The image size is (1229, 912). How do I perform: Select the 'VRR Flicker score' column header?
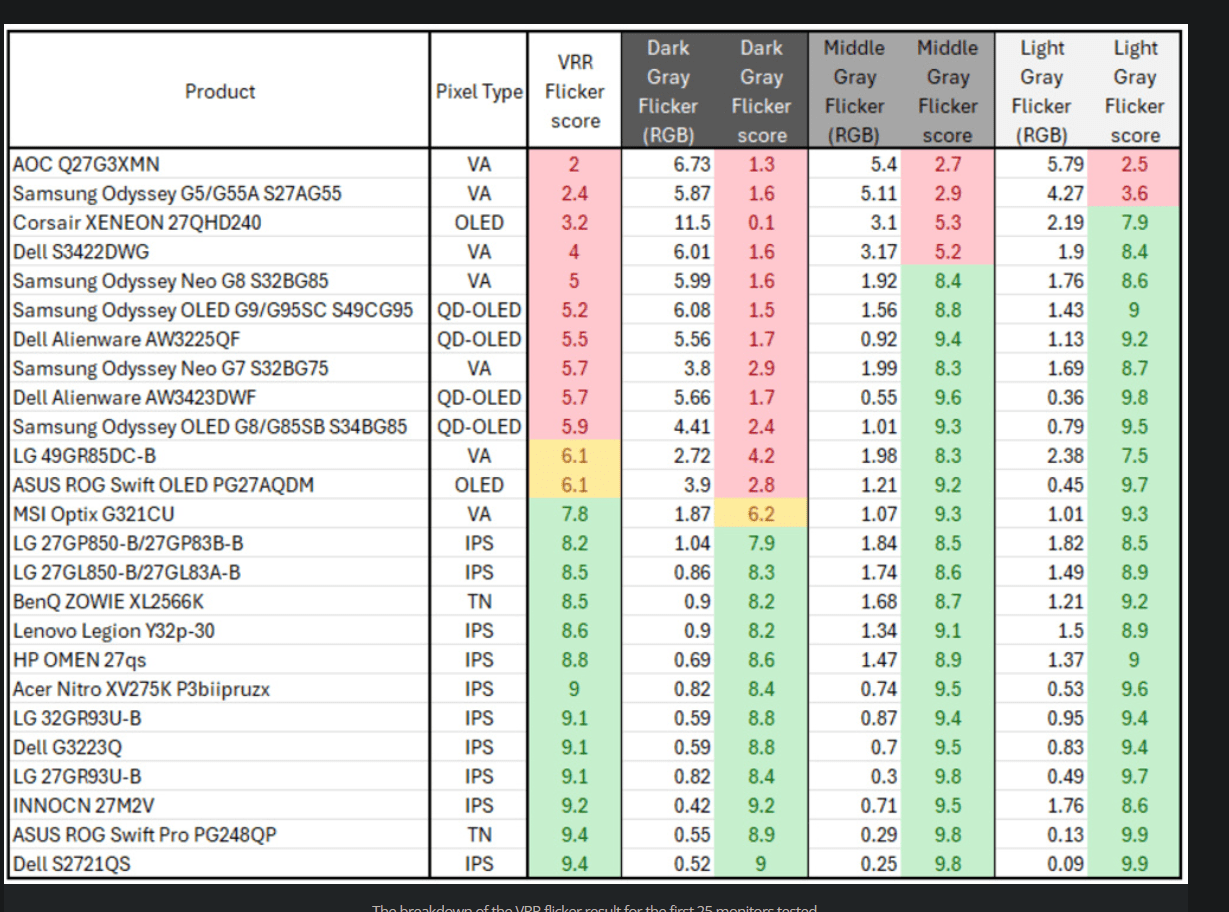point(575,91)
